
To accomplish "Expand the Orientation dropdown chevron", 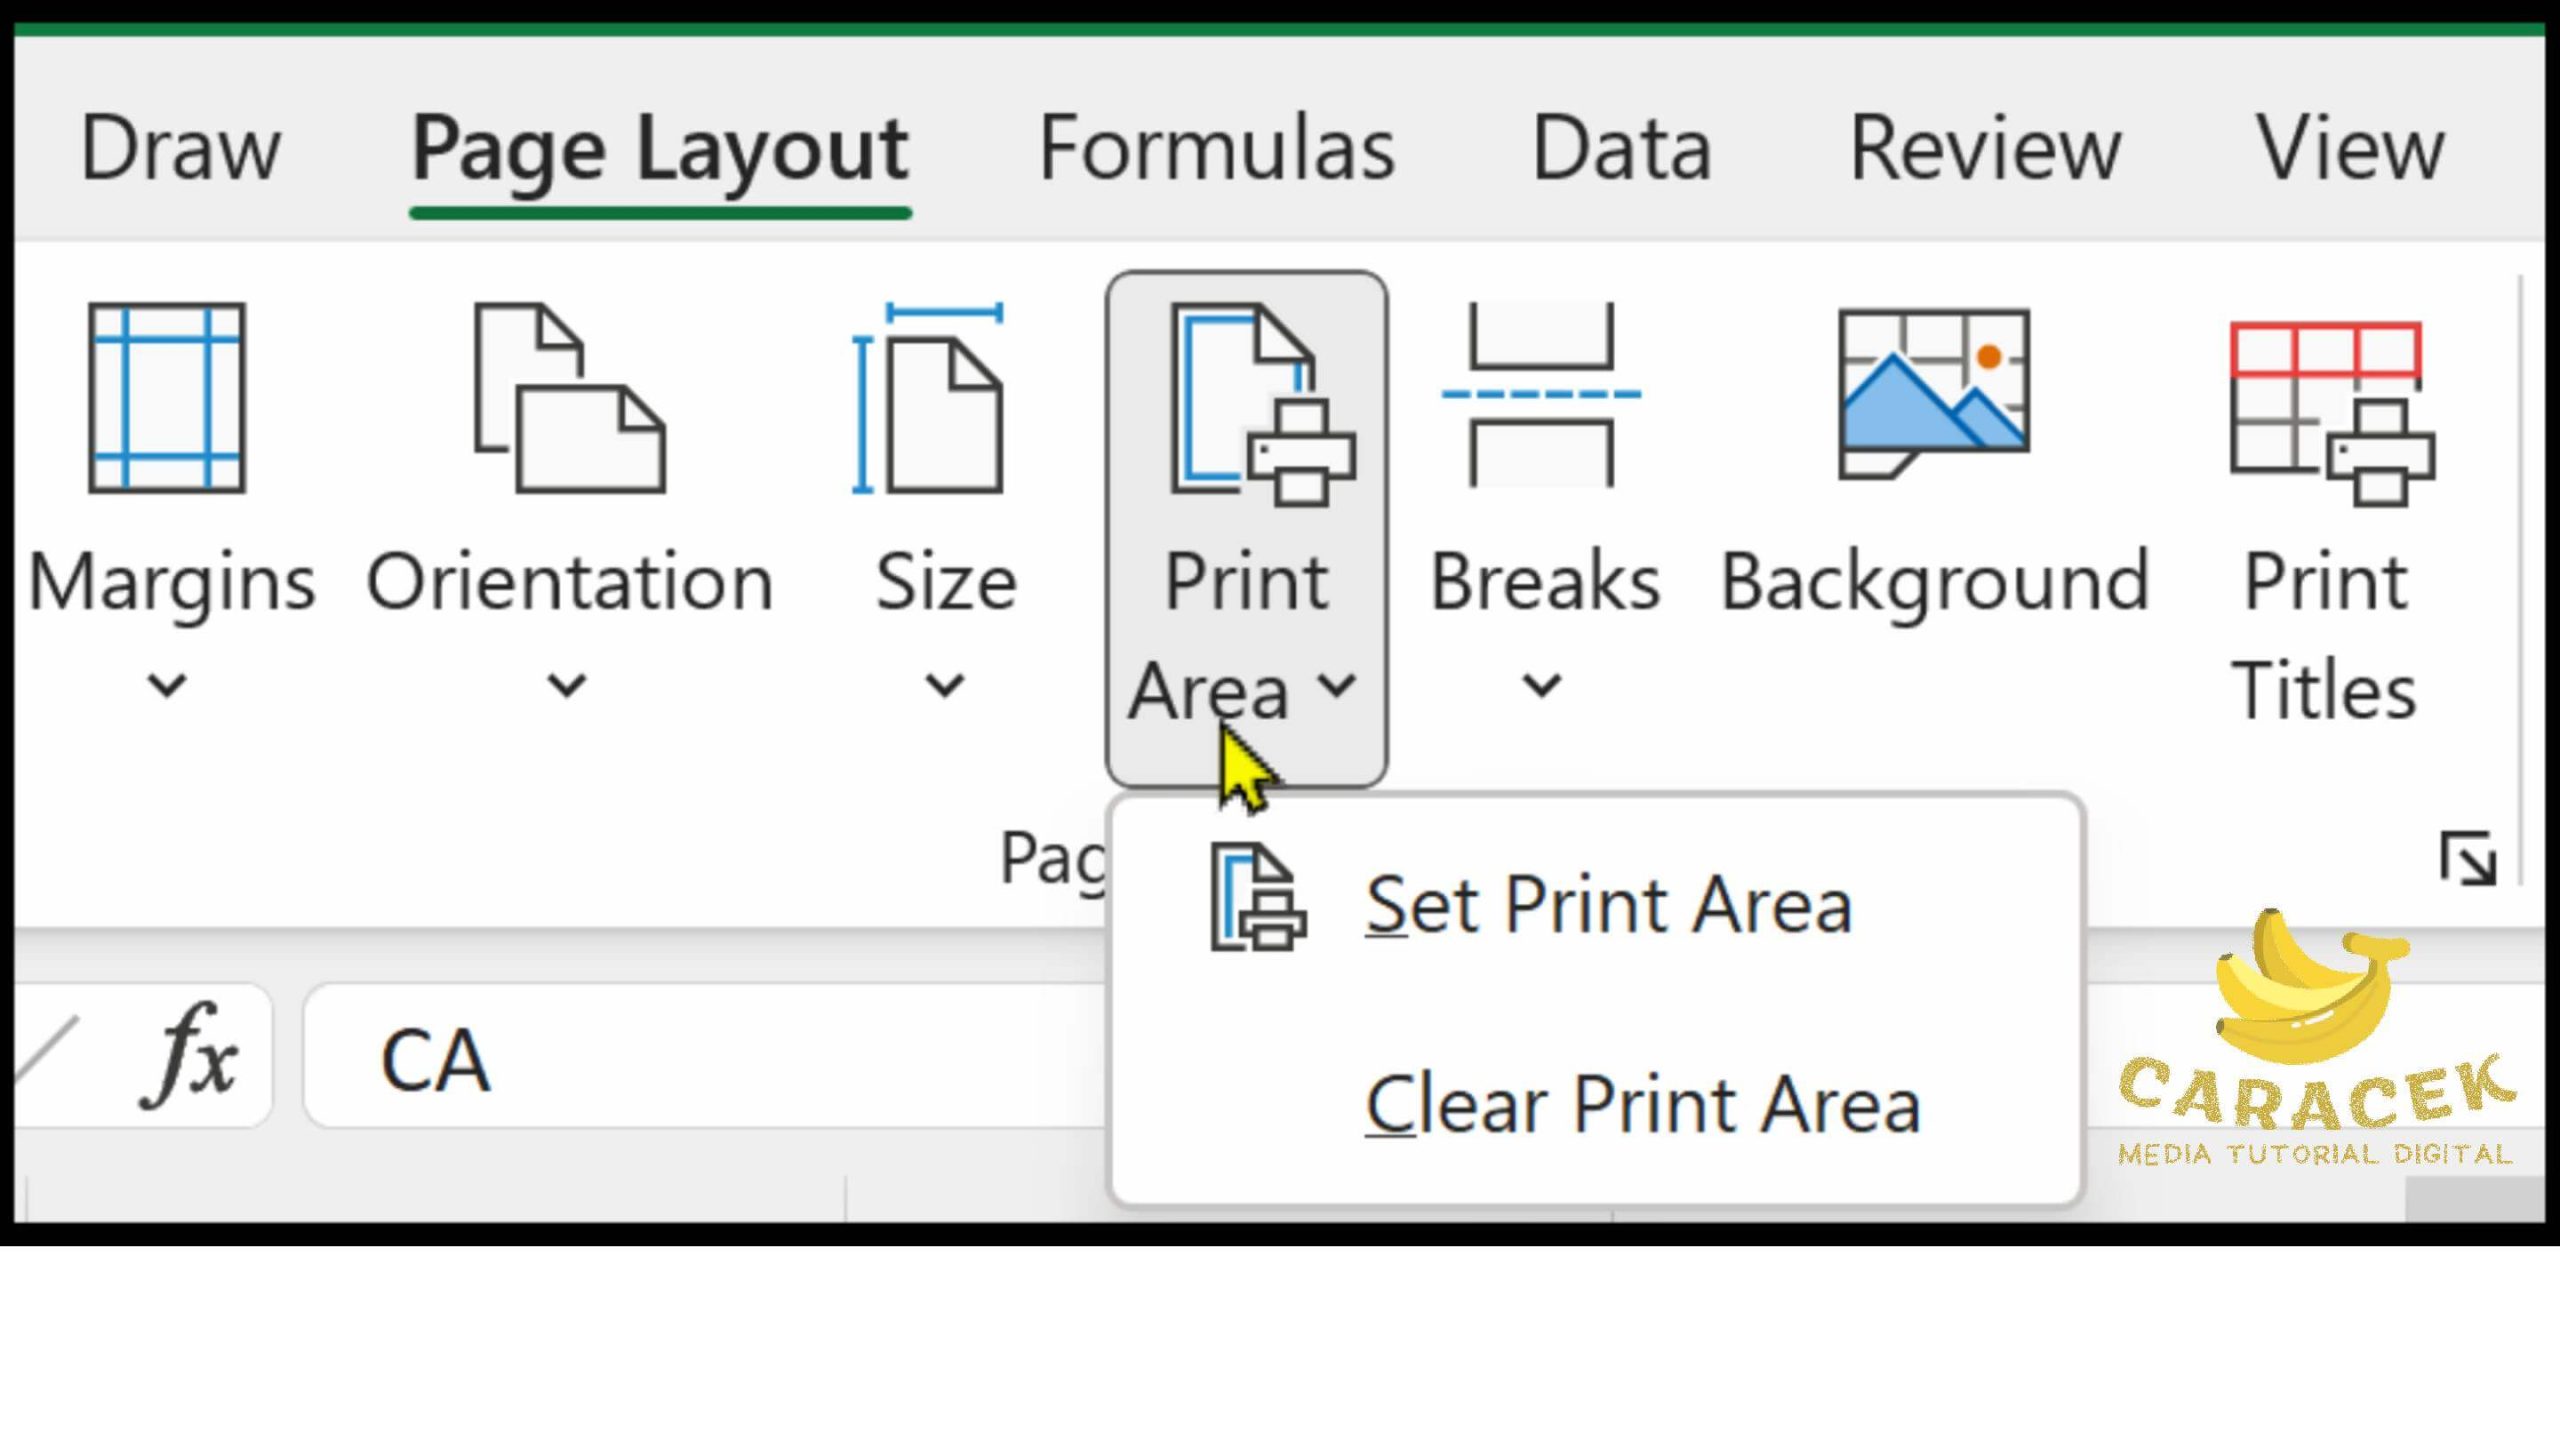I will pos(567,686).
